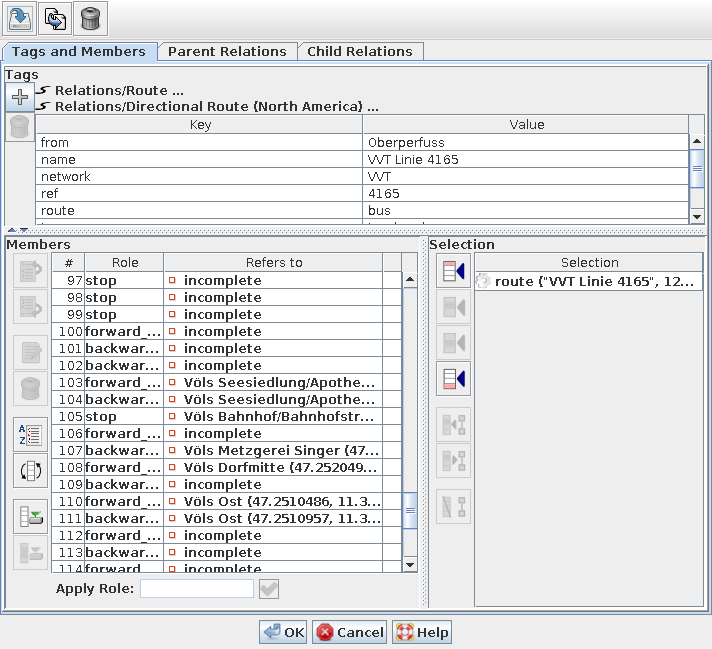Screen dimensions: 712x649
Task: Select member row Völs Bahnhof/Bahnhofstr
Action: pos(279,416)
